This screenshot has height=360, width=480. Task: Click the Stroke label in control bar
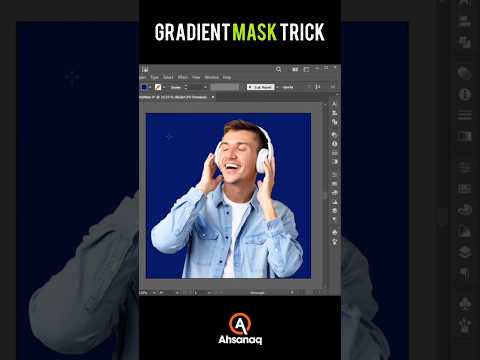(176, 87)
